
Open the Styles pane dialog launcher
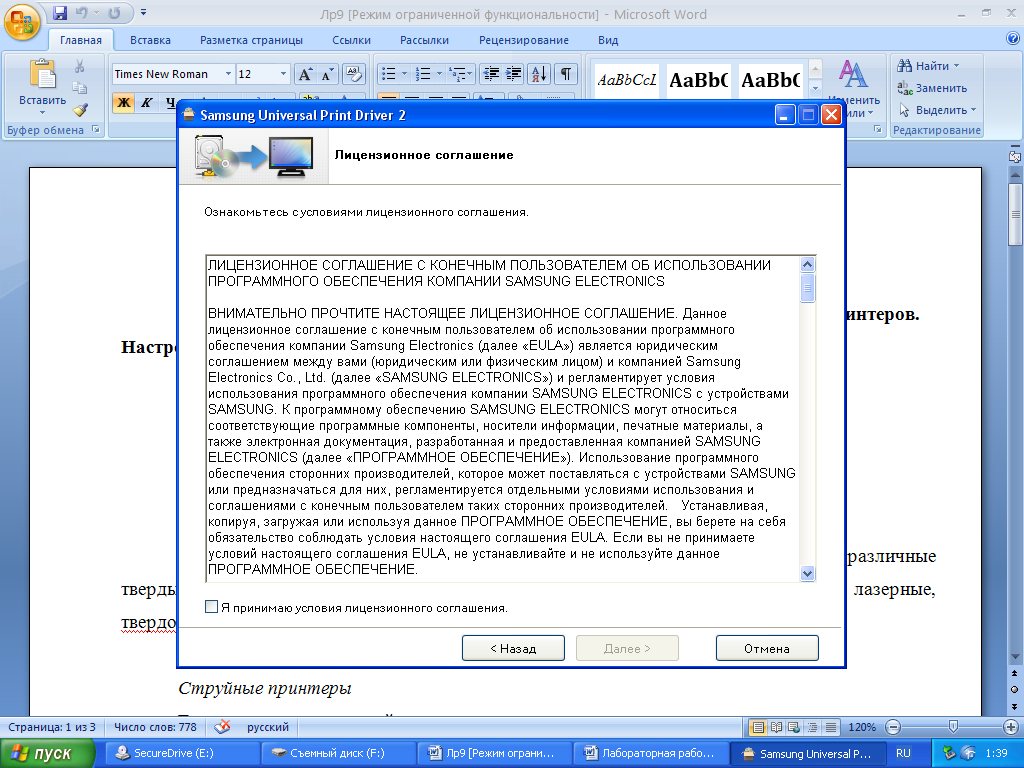pos(878,129)
